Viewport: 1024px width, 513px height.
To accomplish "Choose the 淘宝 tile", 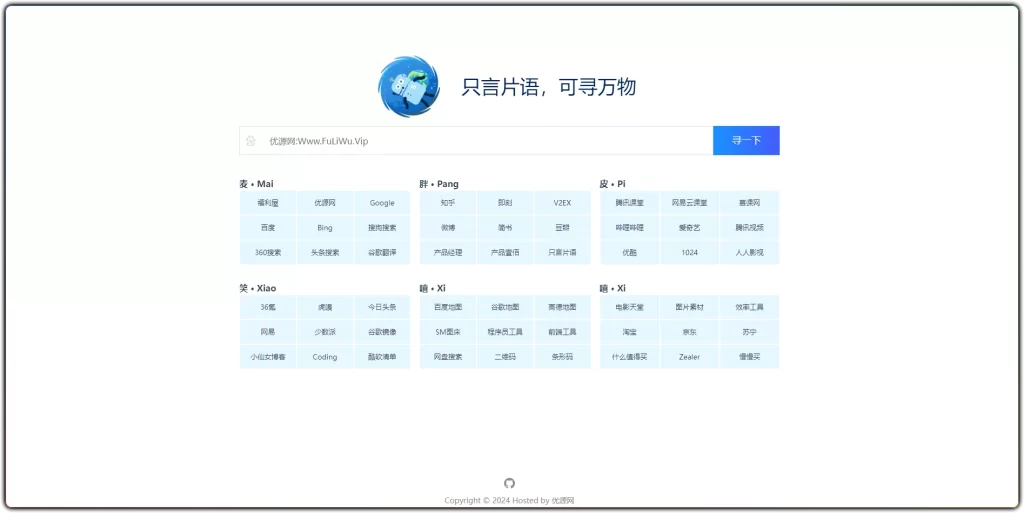I will click(630, 332).
